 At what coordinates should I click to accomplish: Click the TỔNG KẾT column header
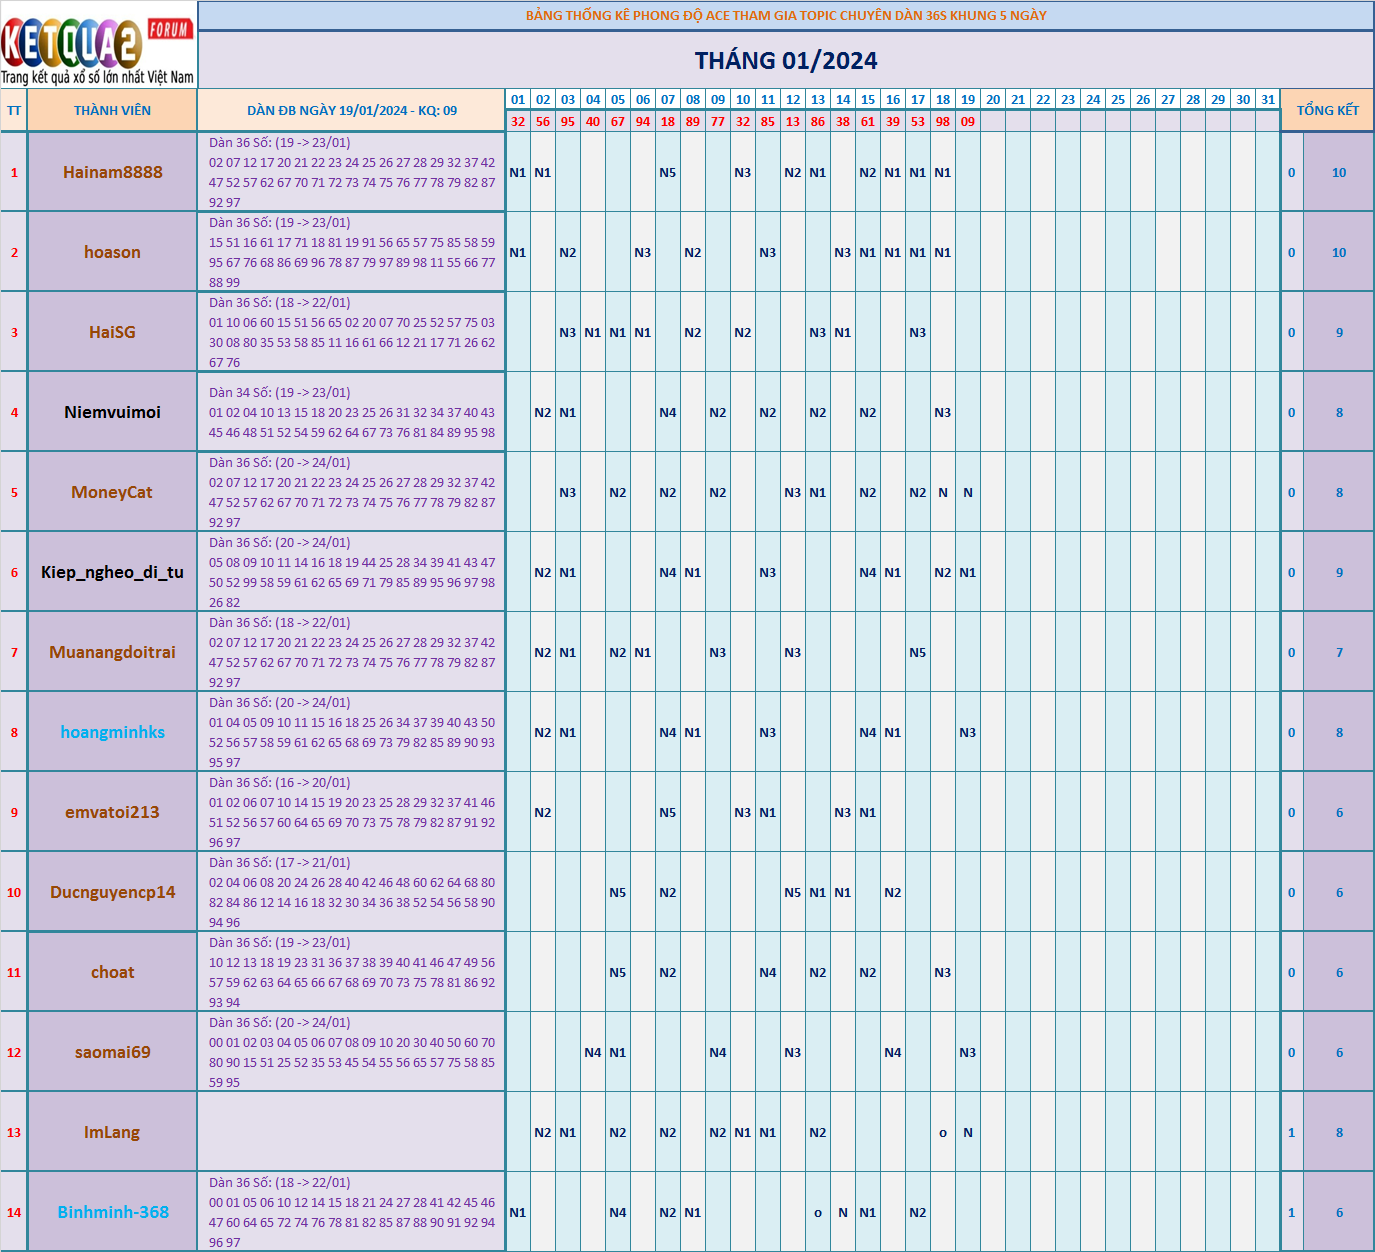click(1328, 110)
